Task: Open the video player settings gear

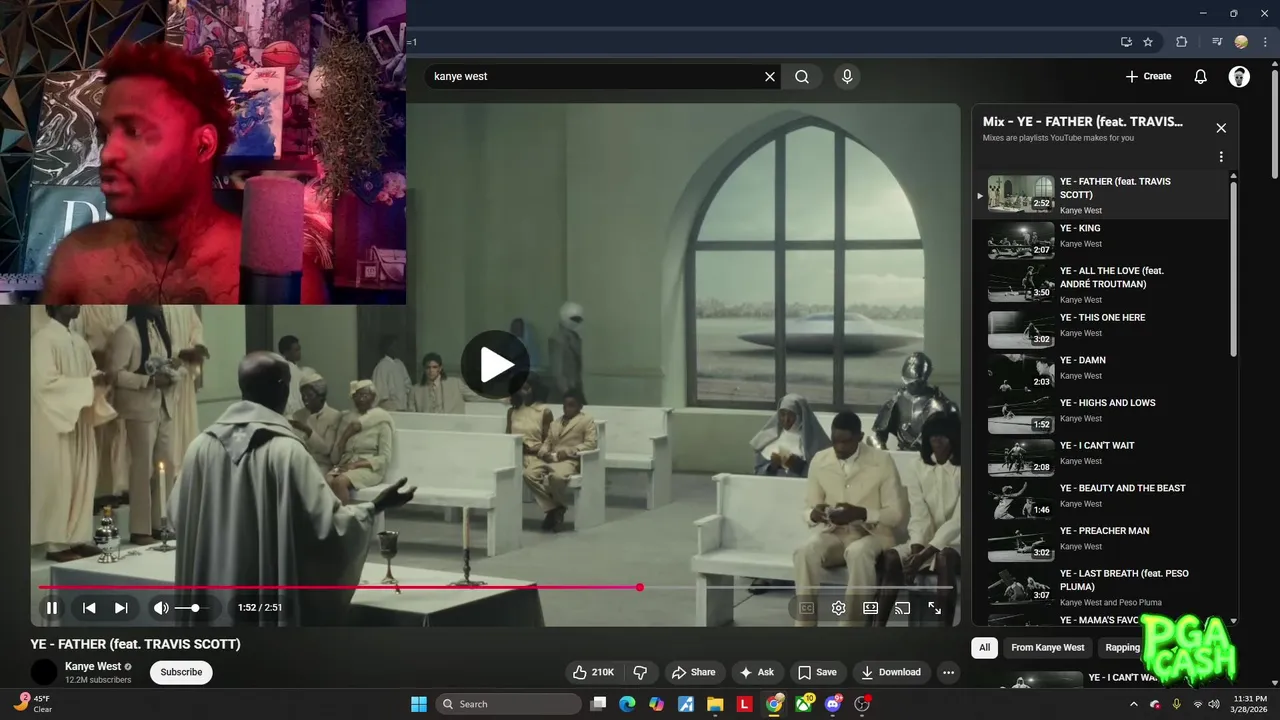Action: 839,608
